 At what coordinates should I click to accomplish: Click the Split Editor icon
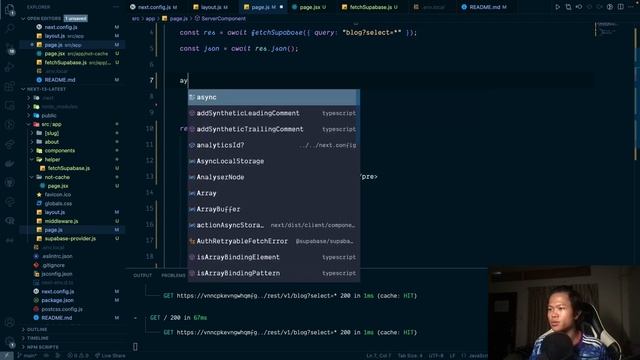[620, 7]
